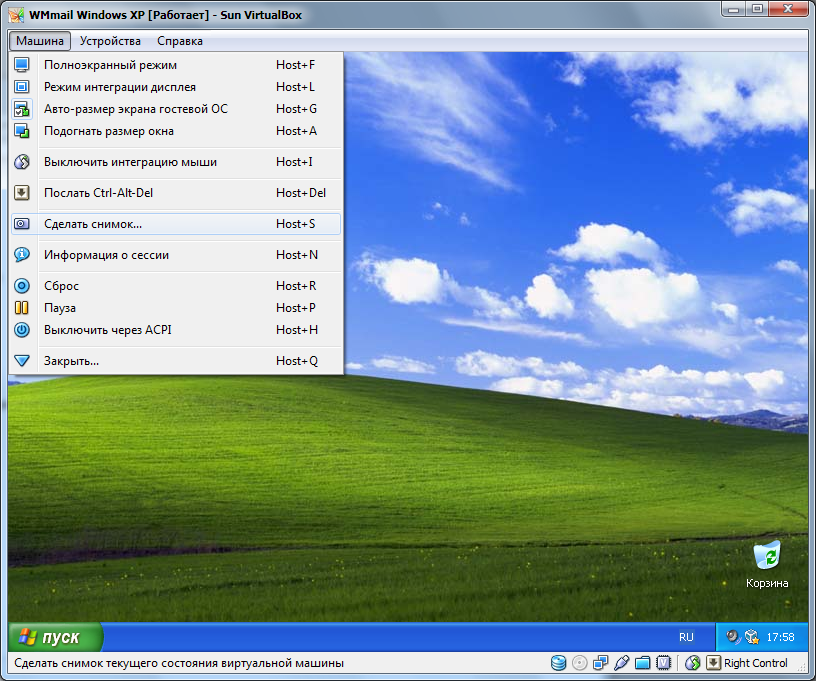Click the VirtualBox window title bar icon

pos(16,15)
